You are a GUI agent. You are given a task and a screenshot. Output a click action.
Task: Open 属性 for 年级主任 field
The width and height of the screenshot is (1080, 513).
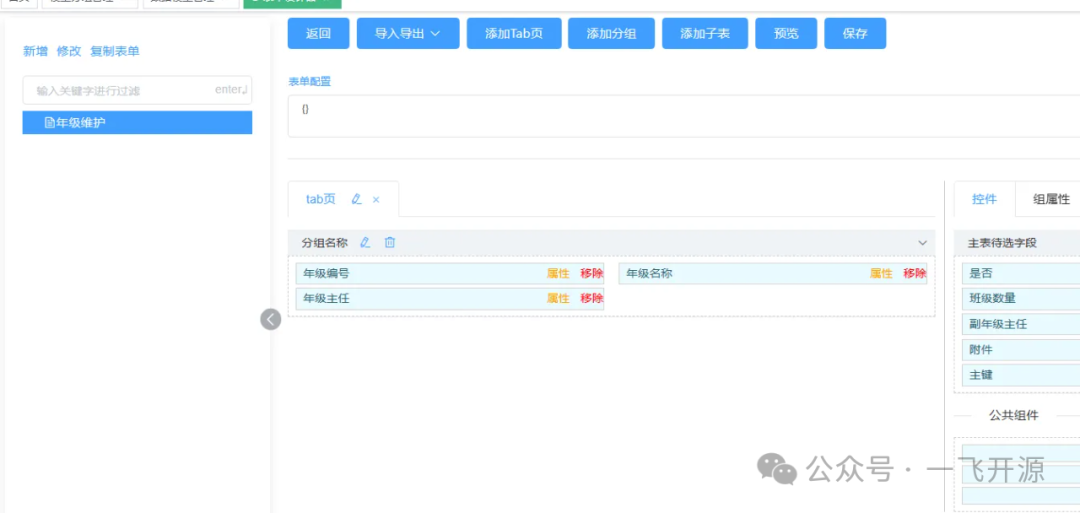558,298
